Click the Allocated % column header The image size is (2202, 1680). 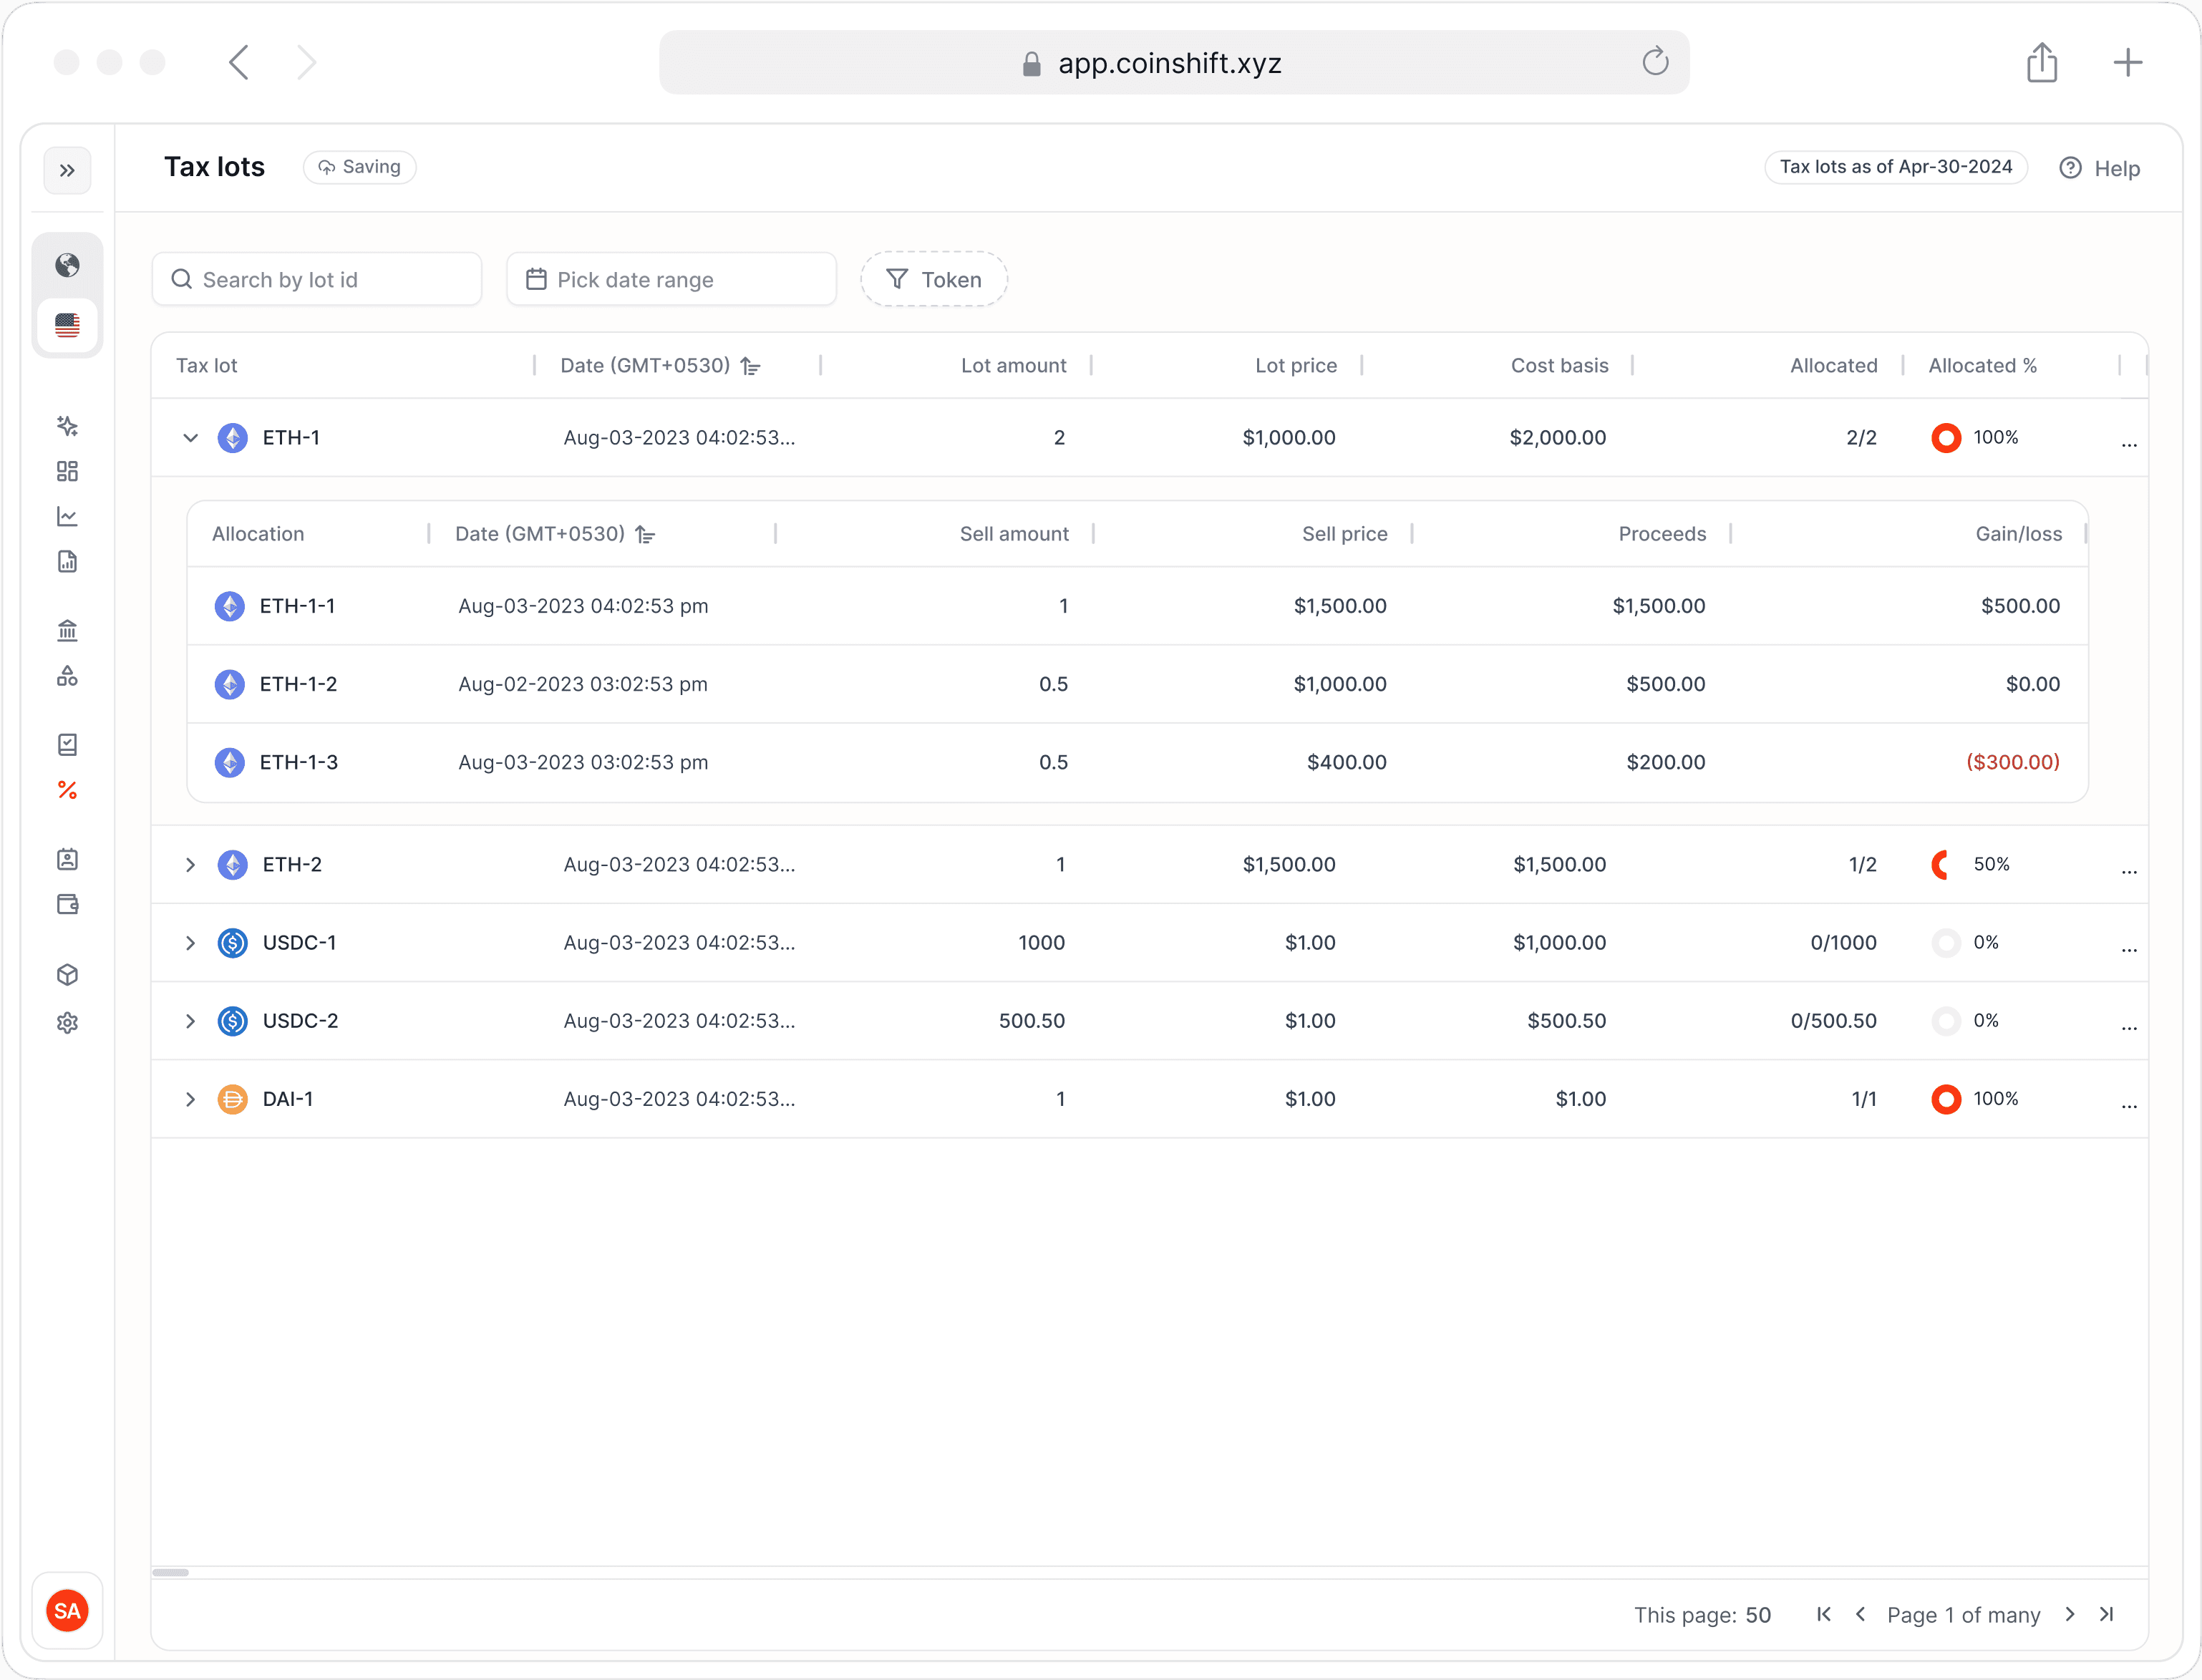(x=1982, y=366)
